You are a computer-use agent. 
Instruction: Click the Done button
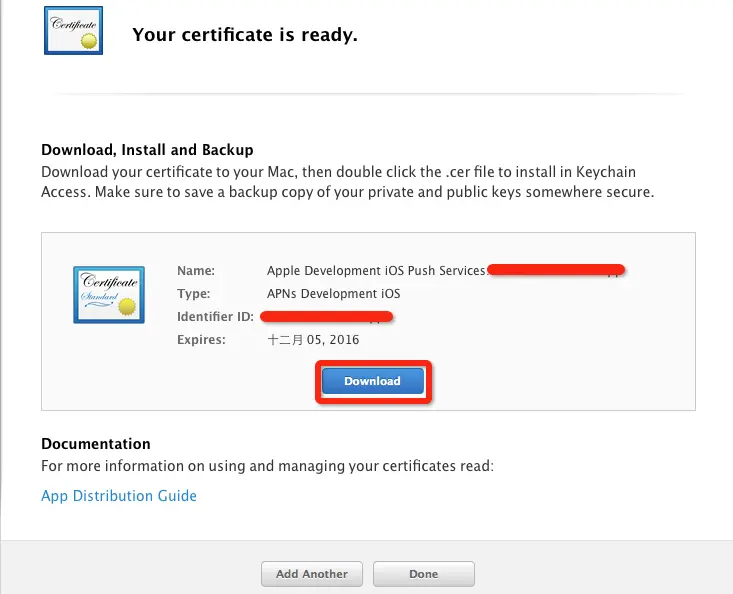424,574
